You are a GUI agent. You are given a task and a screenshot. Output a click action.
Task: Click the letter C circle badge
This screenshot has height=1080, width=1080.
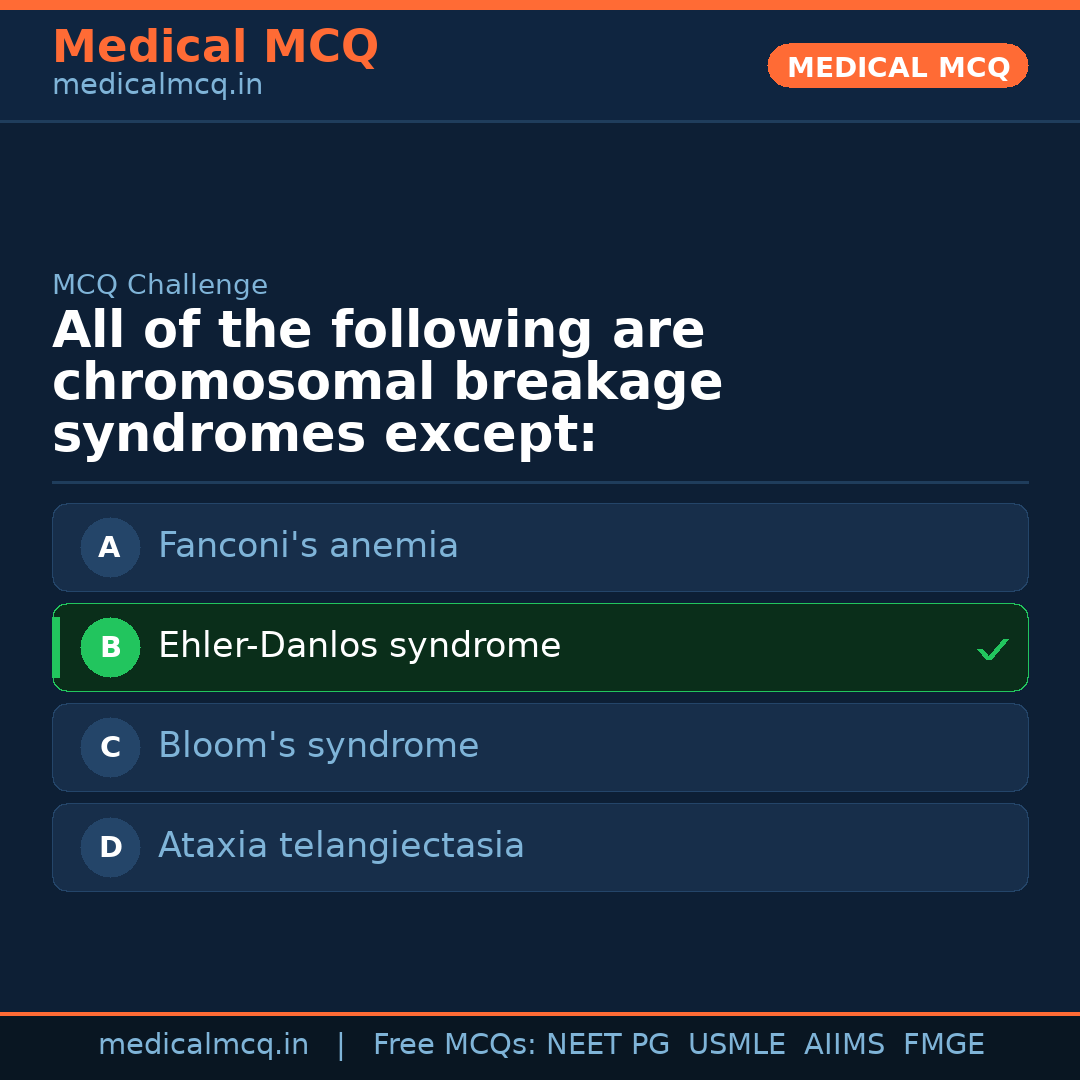(110, 747)
